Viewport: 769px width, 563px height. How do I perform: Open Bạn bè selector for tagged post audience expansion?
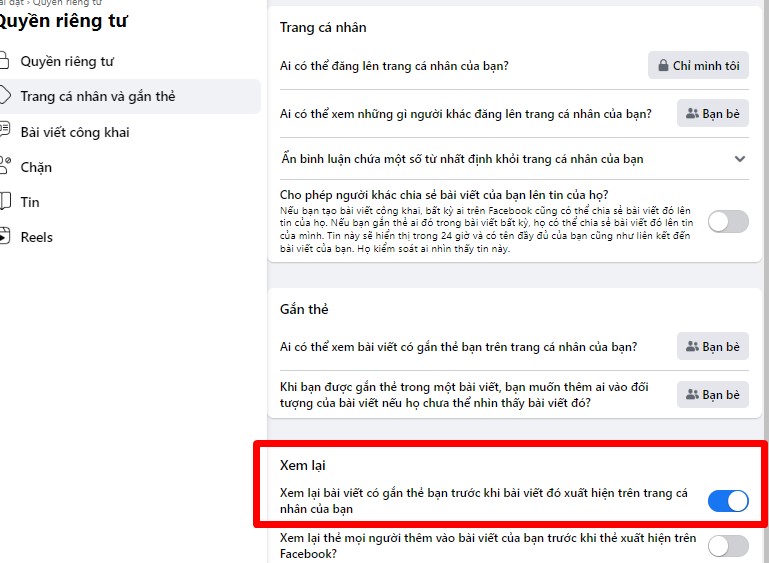pos(713,394)
